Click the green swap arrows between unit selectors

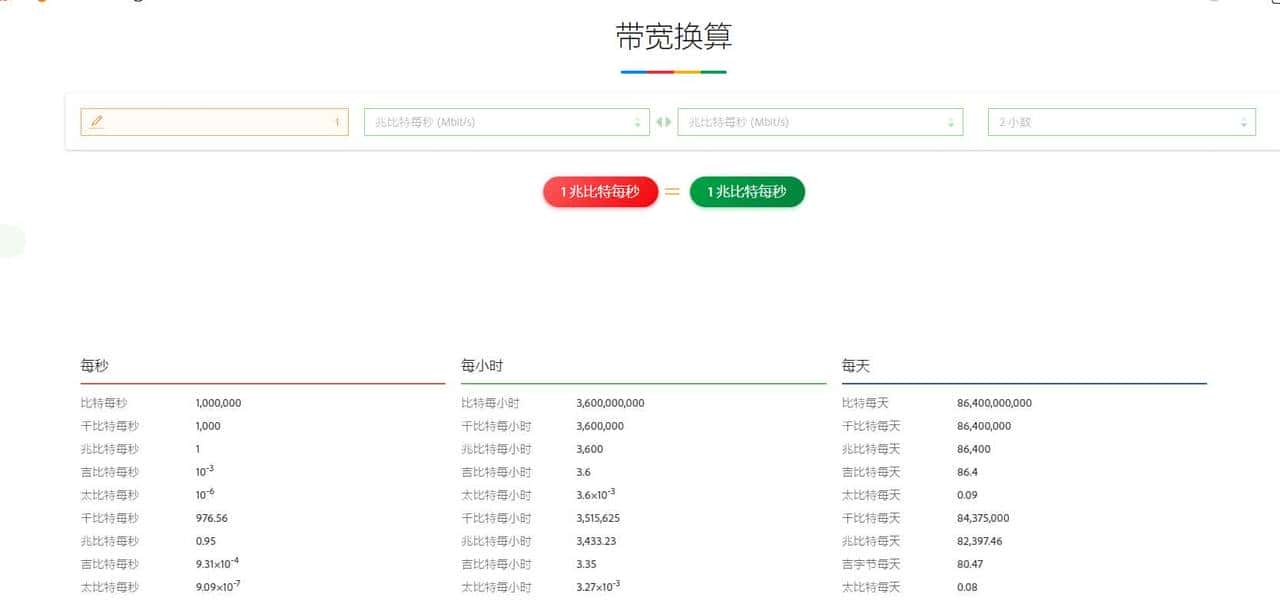(x=665, y=121)
